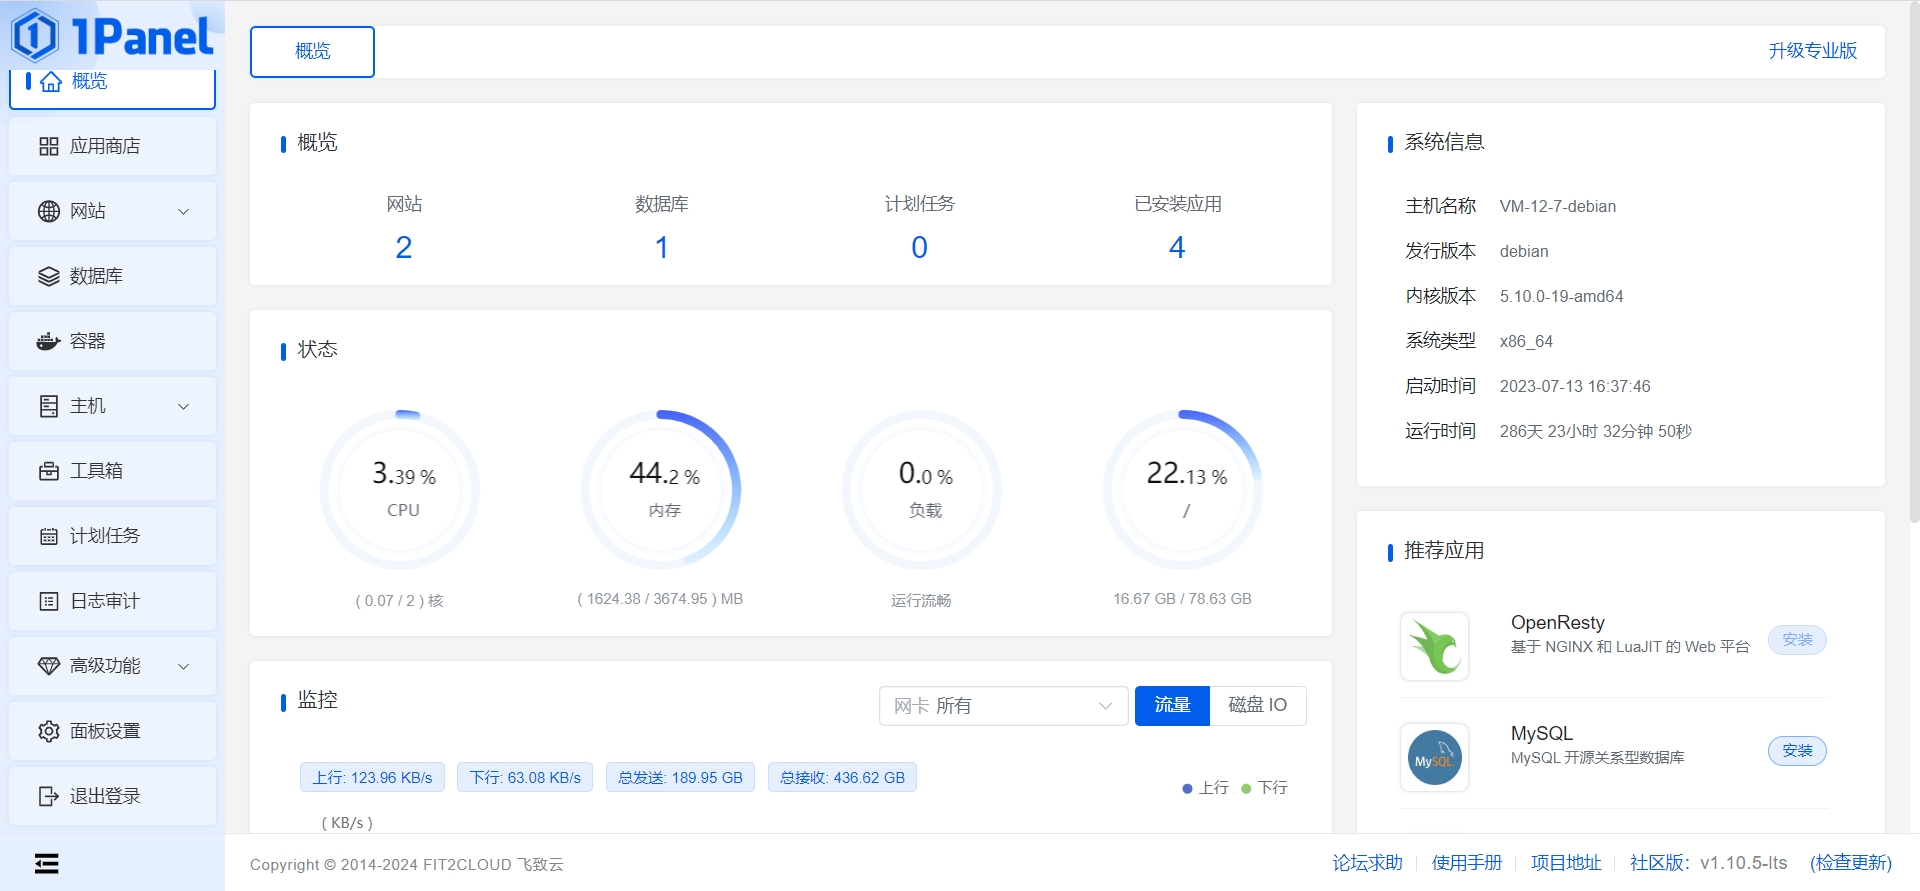1920x891 pixels.
Task: Install MySQL with 安装 button
Action: click(1797, 751)
